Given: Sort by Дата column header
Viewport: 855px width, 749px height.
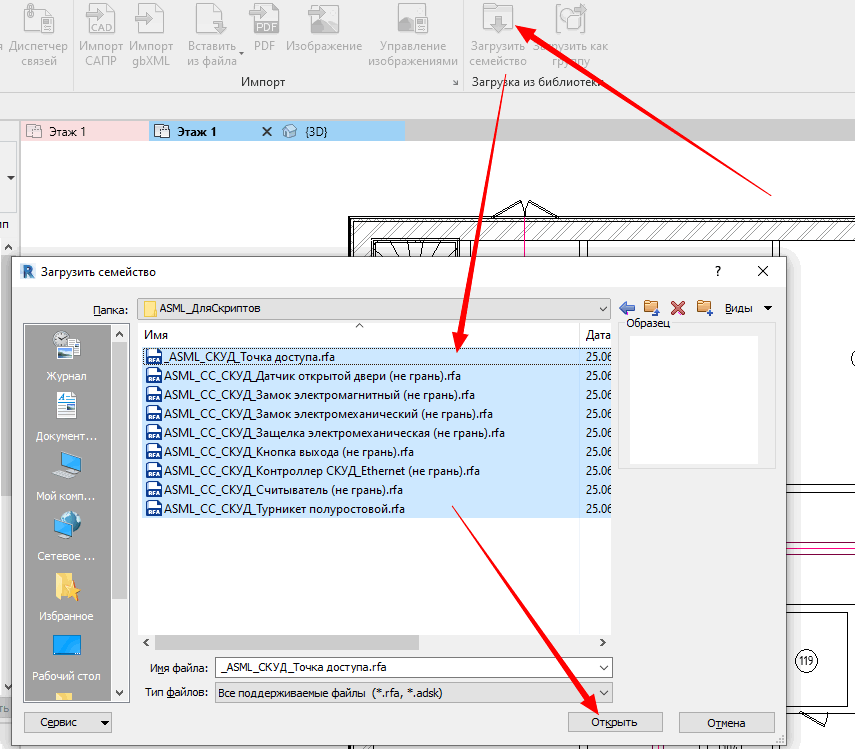Looking at the screenshot, I should coord(596,335).
